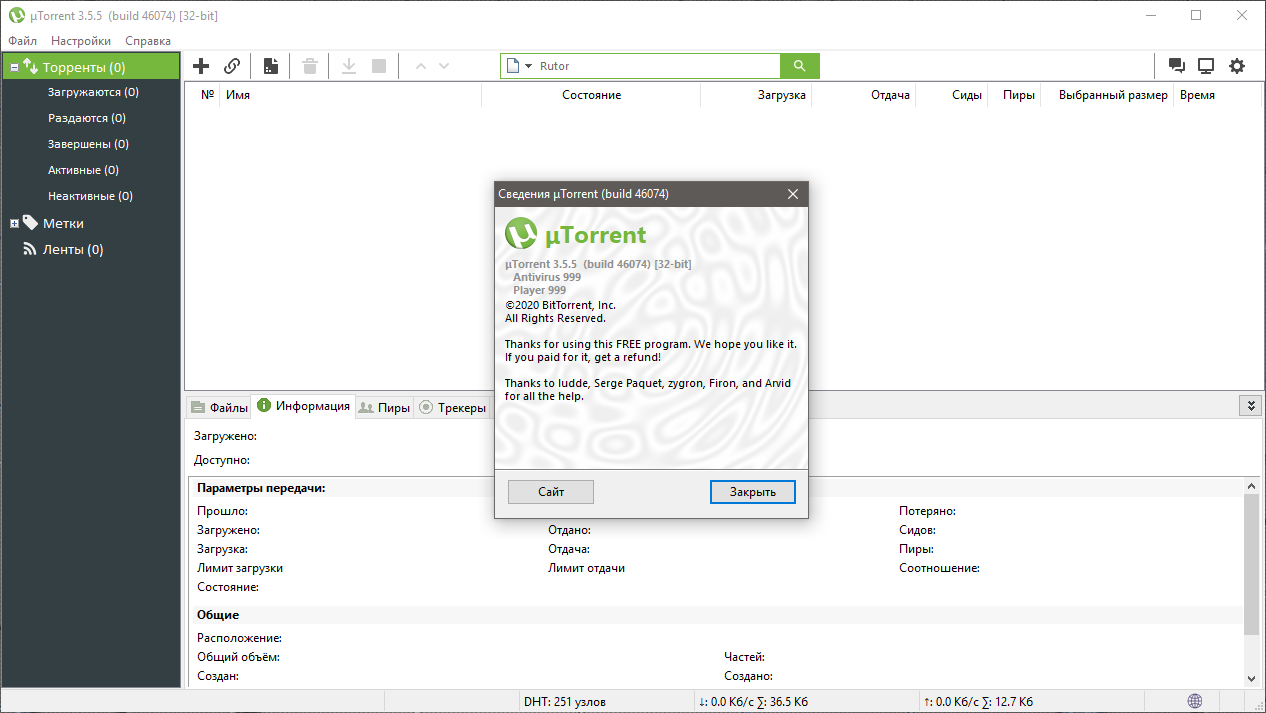The height and width of the screenshot is (713, 1266).
Task: Collapse the detail pane with double chevron
Action: [1250, 405]
